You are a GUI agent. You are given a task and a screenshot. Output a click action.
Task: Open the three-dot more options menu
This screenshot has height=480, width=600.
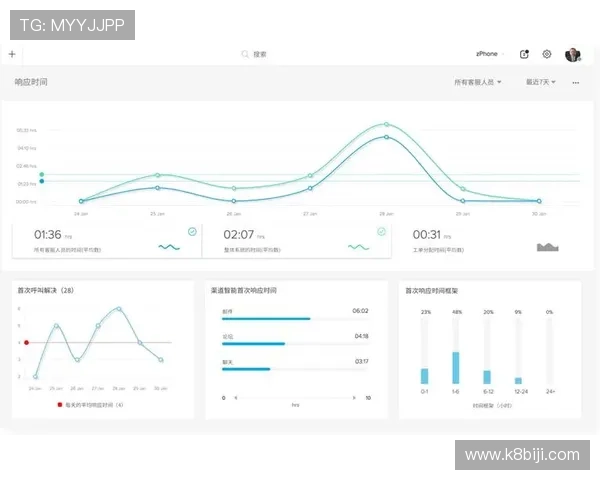[575, 83]
